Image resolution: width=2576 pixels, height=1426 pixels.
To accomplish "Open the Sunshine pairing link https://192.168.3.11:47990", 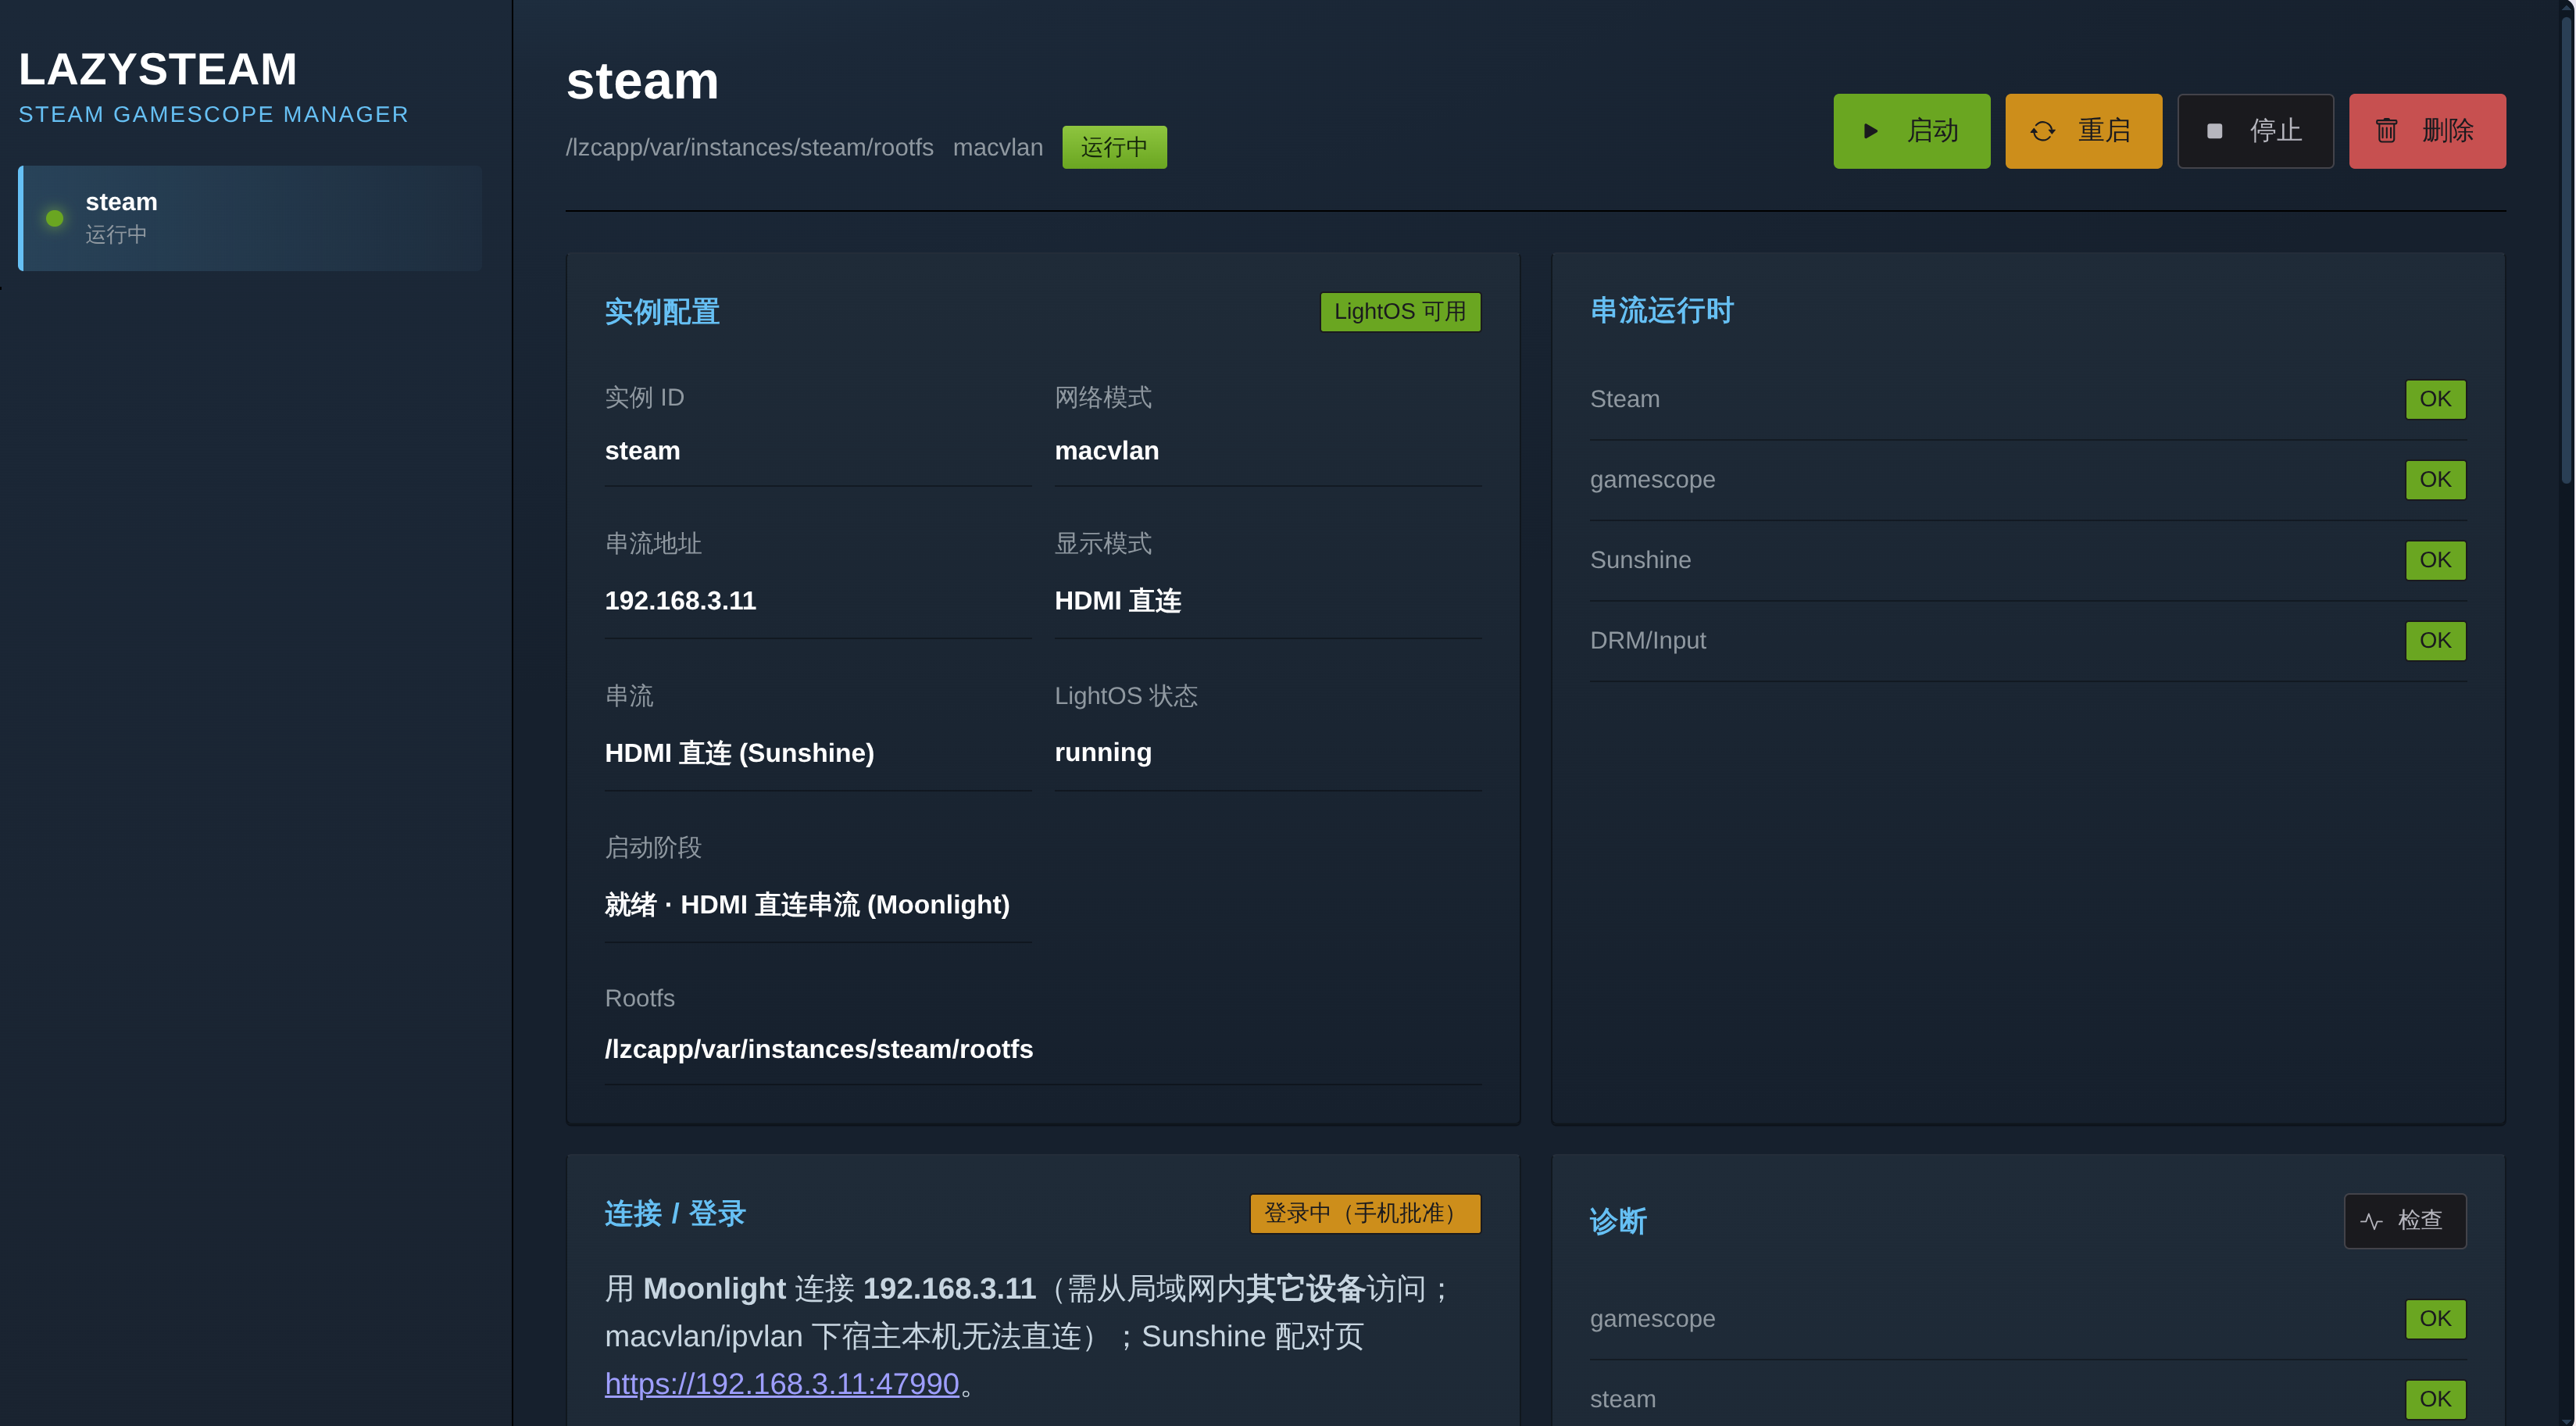I will [782, 1384].
